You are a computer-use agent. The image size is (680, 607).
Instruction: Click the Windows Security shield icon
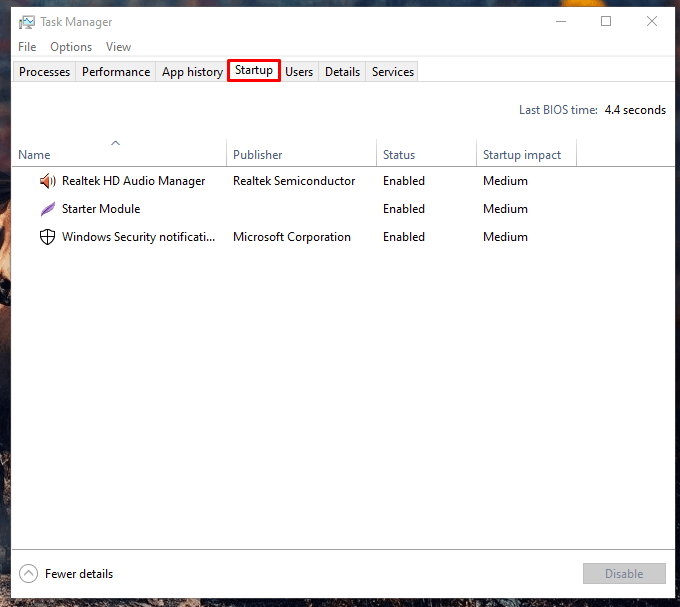[x=47, y=237]
